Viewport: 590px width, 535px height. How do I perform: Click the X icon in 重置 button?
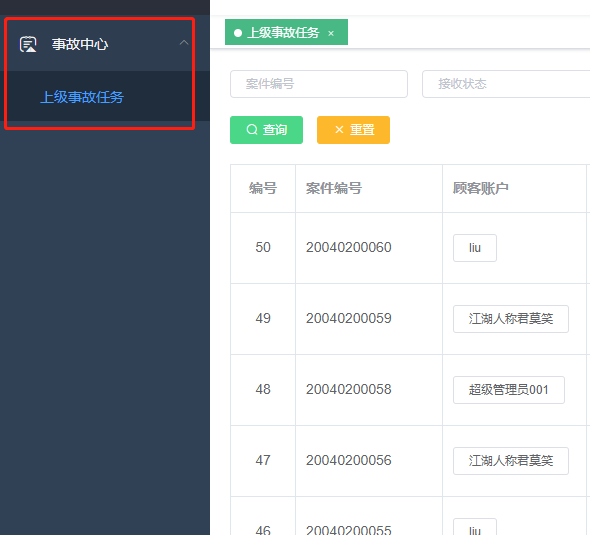pyautogui.click(x=339, y=130)
